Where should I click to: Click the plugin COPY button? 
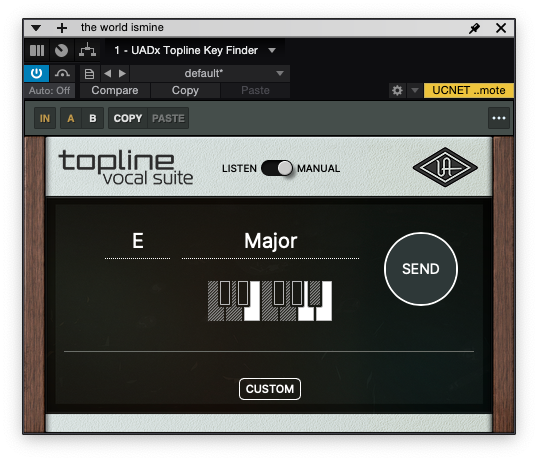(x=128, y=118)
